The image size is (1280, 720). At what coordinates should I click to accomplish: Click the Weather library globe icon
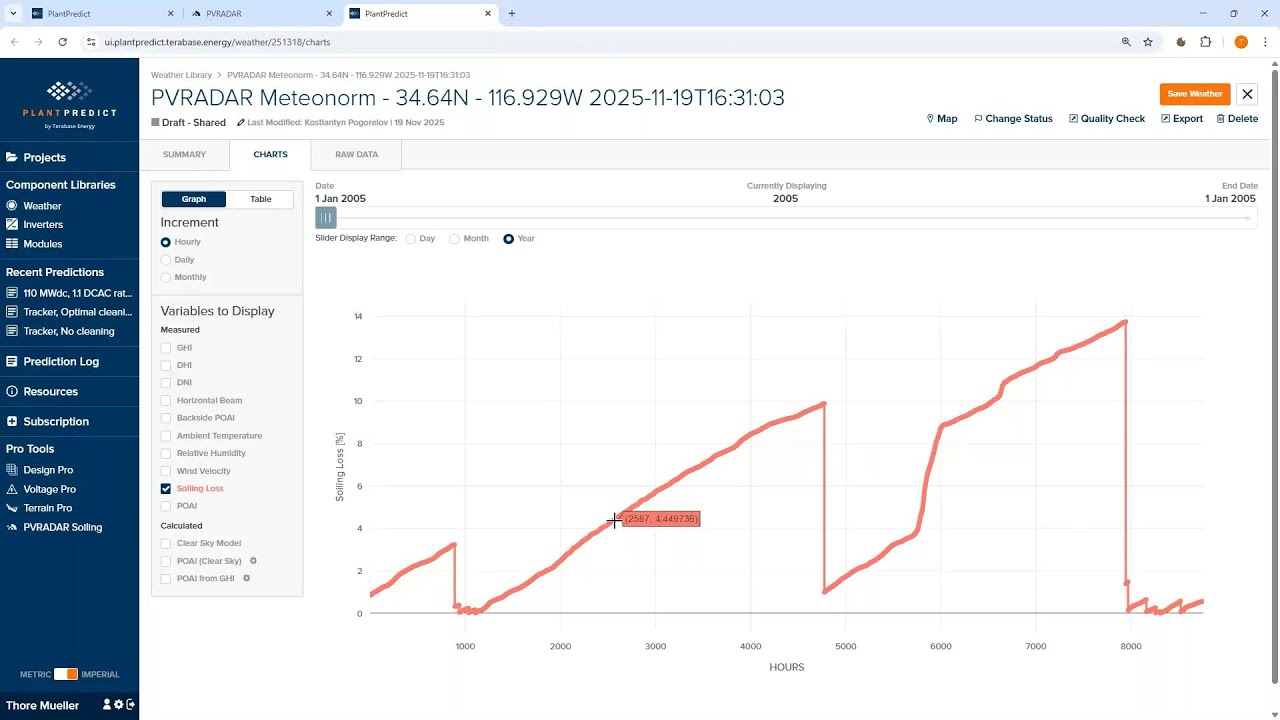click(x=12, y=205)
